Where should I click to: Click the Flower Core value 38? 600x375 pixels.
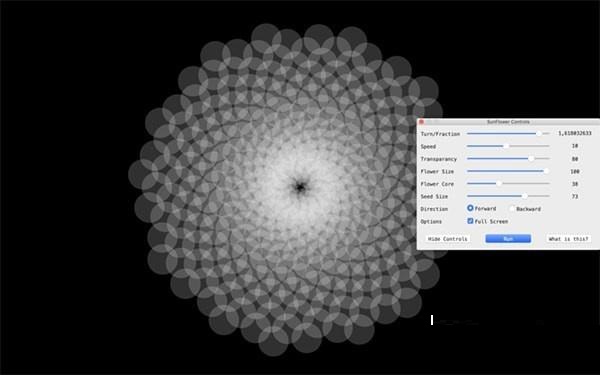[x=574, y=184]
